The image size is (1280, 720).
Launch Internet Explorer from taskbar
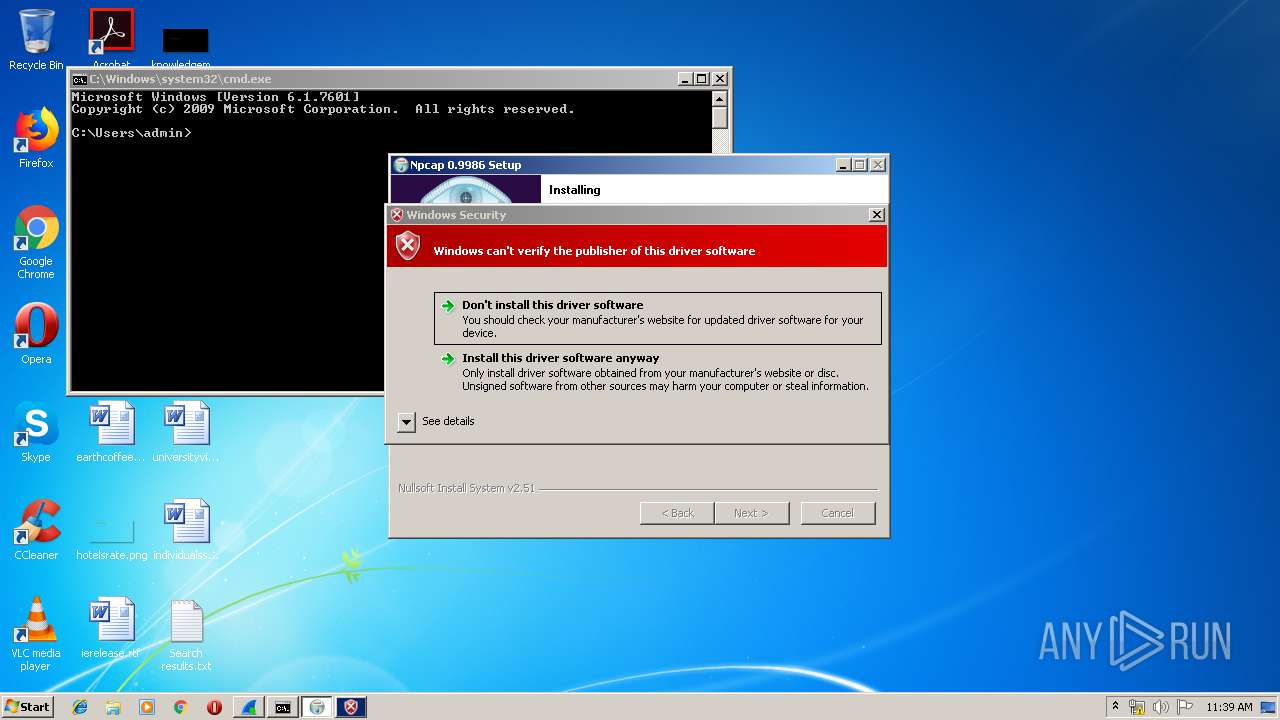pyautogui.click(x=80, y=707)
